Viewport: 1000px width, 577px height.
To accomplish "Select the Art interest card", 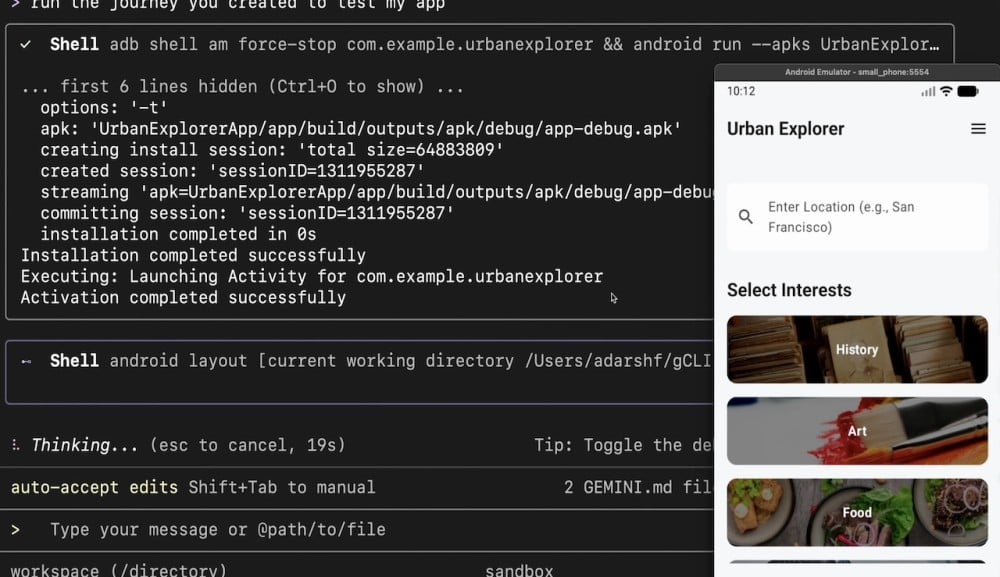I will [857, 431].
